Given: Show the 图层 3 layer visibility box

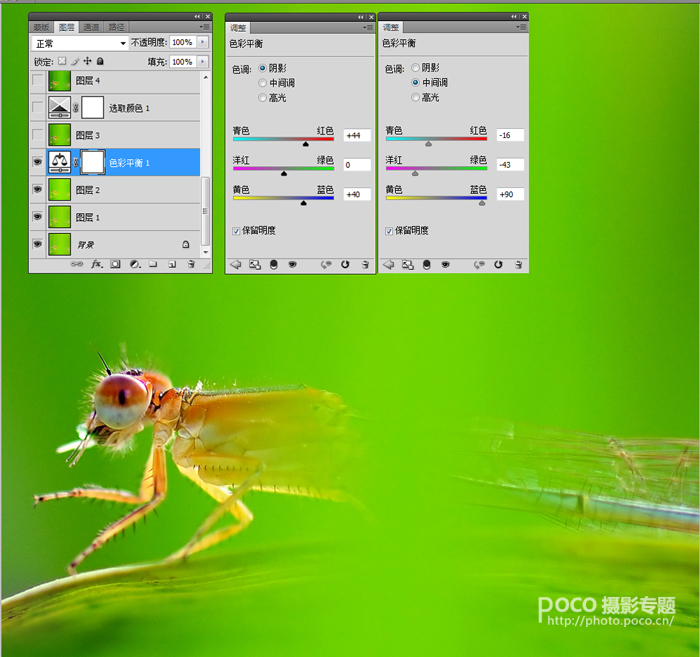Looking at the screenshot, I should point(38,135).
